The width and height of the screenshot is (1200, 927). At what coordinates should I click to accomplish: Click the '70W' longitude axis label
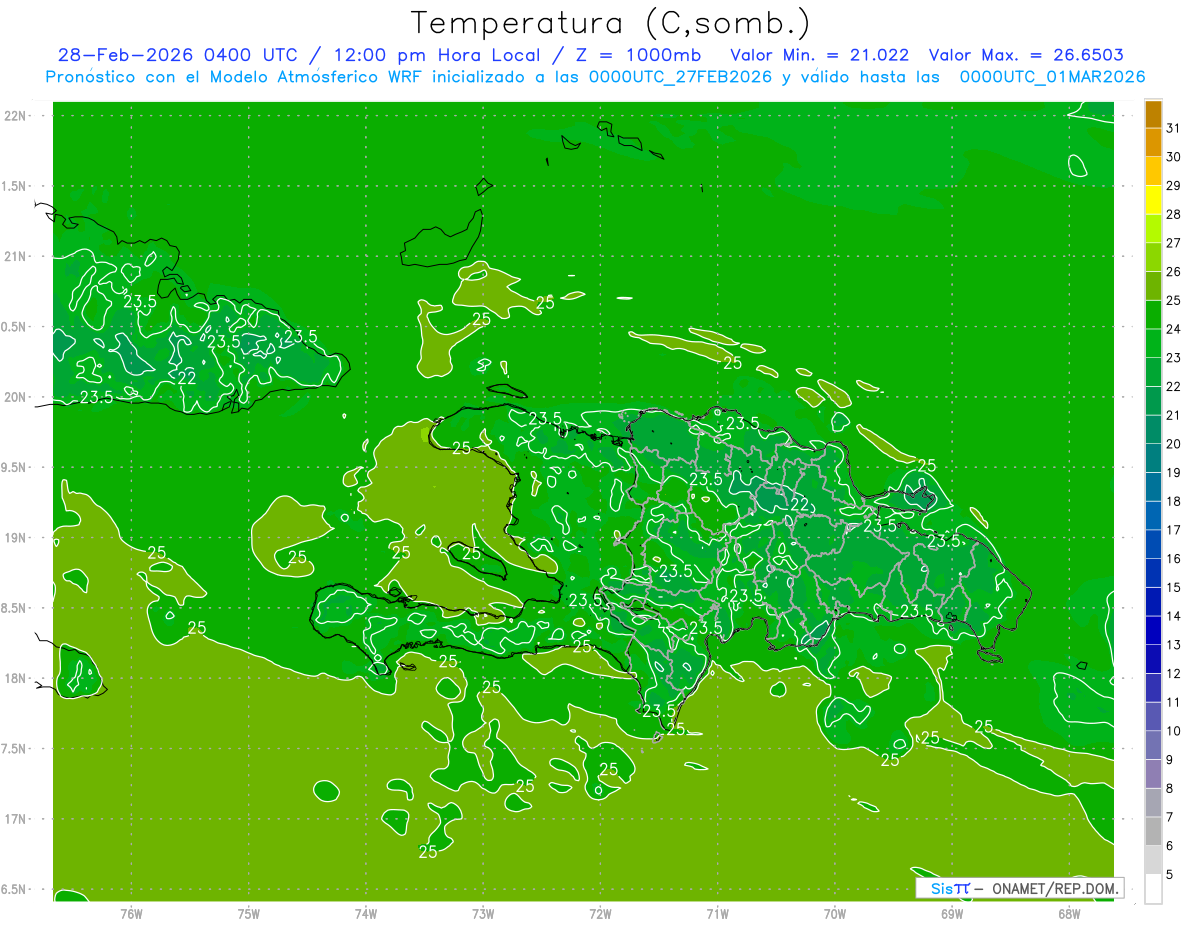pos(835,914)
